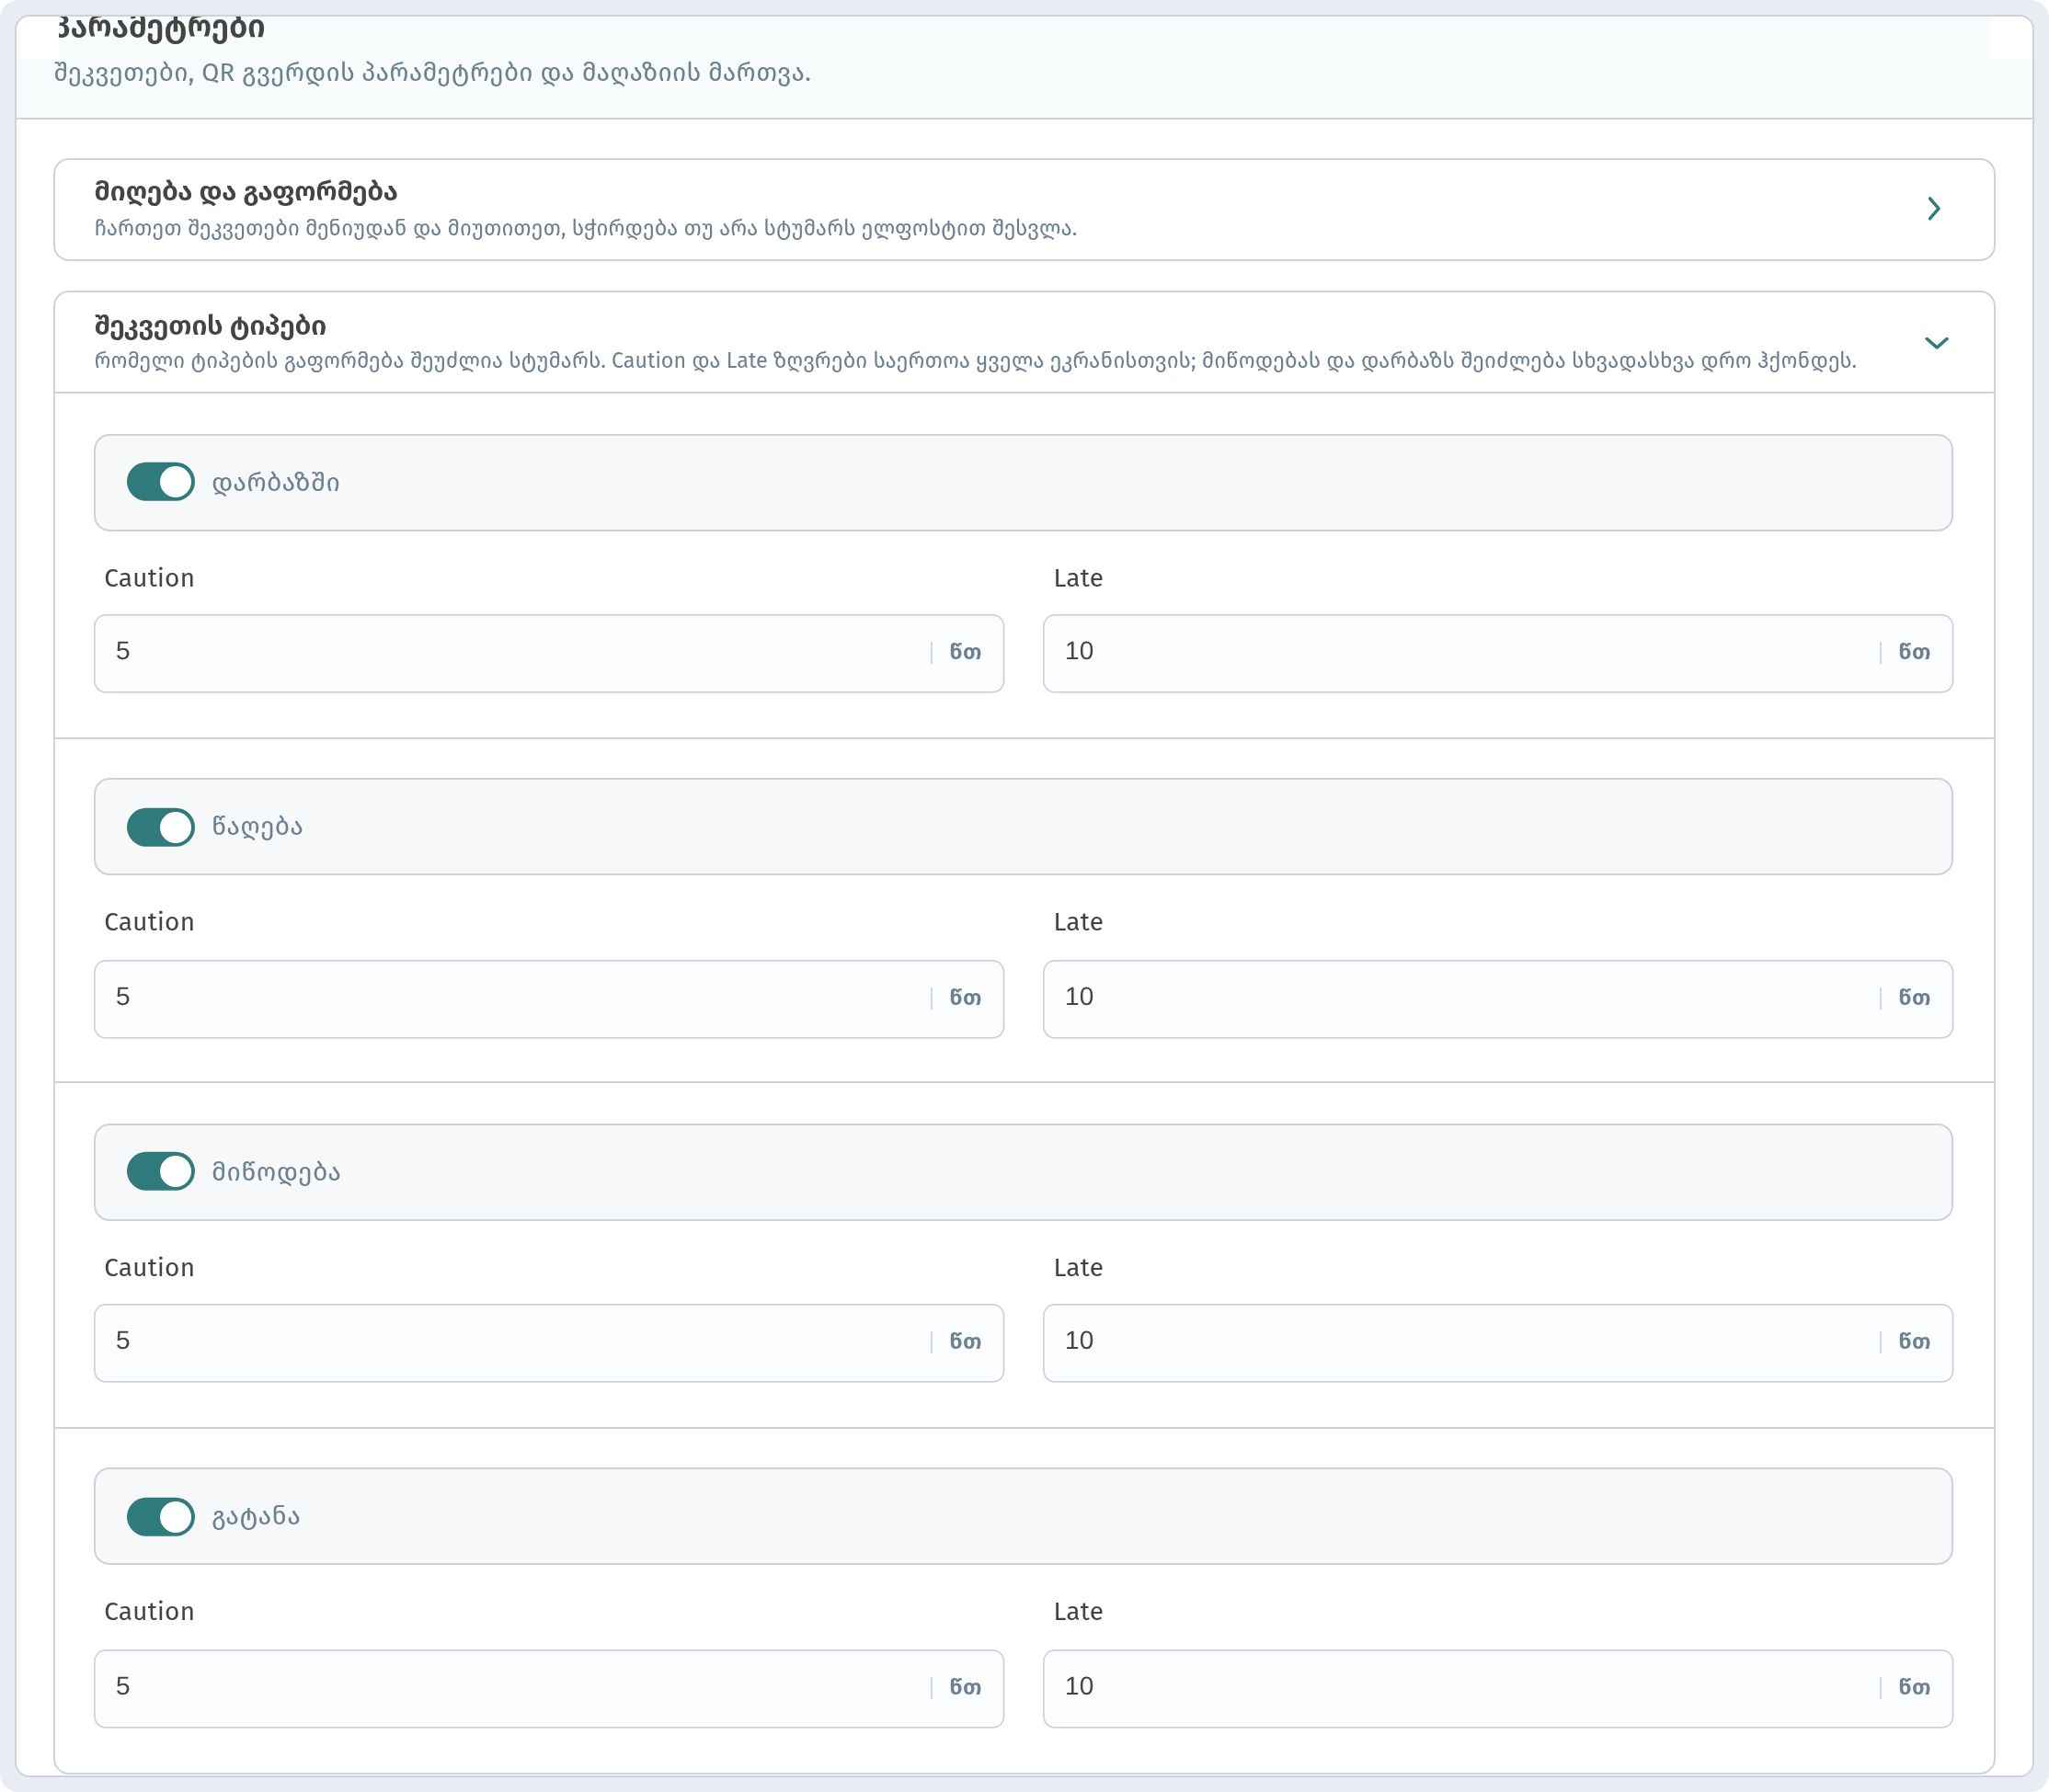The width and height of the screenshot is (2049, 1792).
Task: Edit the დარბაზში Late minutes field
Action: pyautogui.click(x=1498, y=653)
